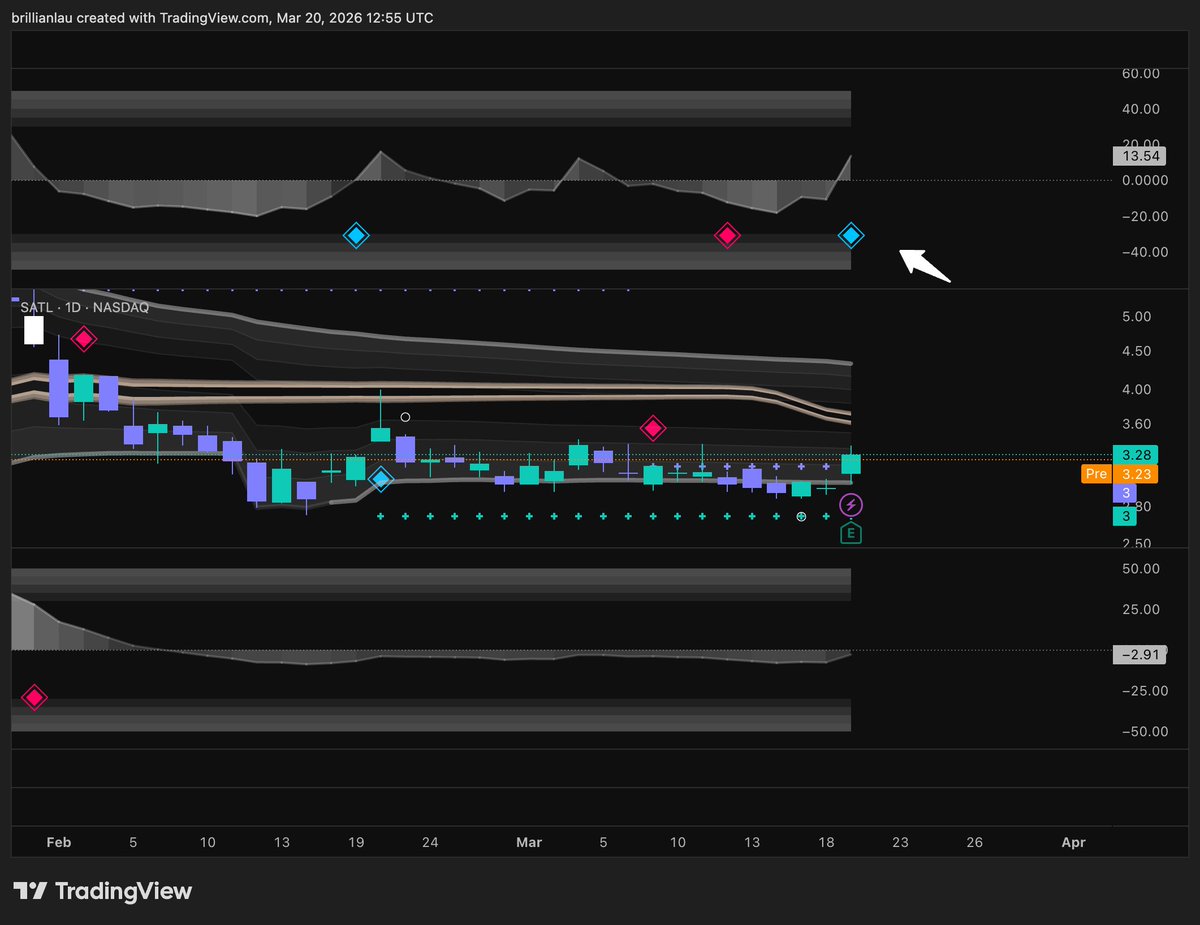Screen dimensions: 1200x925
Task: Click the 40.00 level on top oscillator scale
Action: [x=1140, y=109]
